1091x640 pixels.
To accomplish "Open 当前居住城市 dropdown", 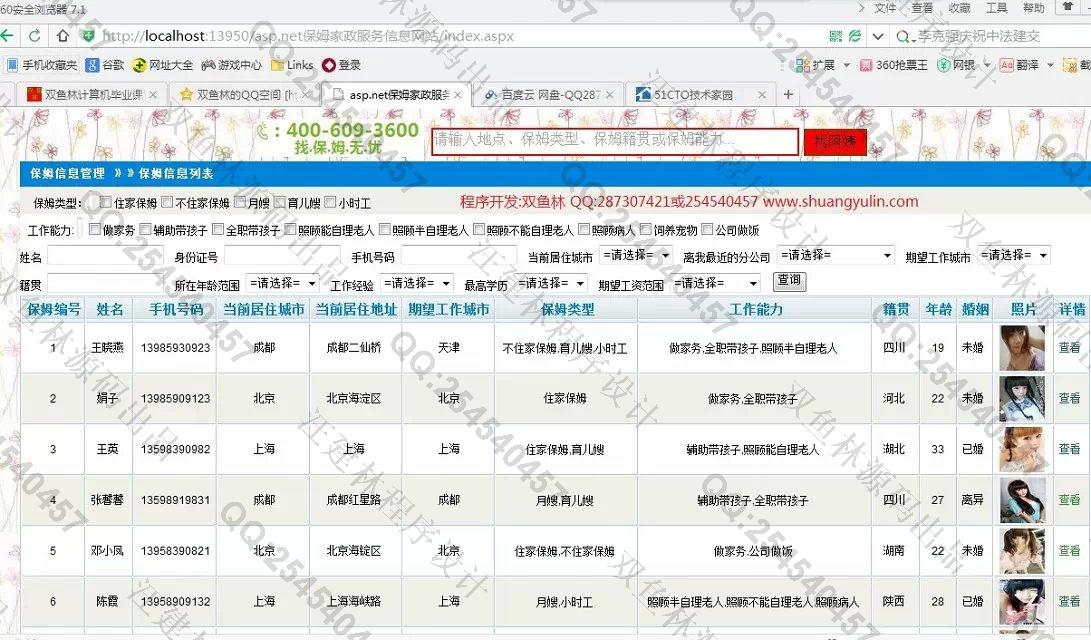I will click(x=635, y=255).
